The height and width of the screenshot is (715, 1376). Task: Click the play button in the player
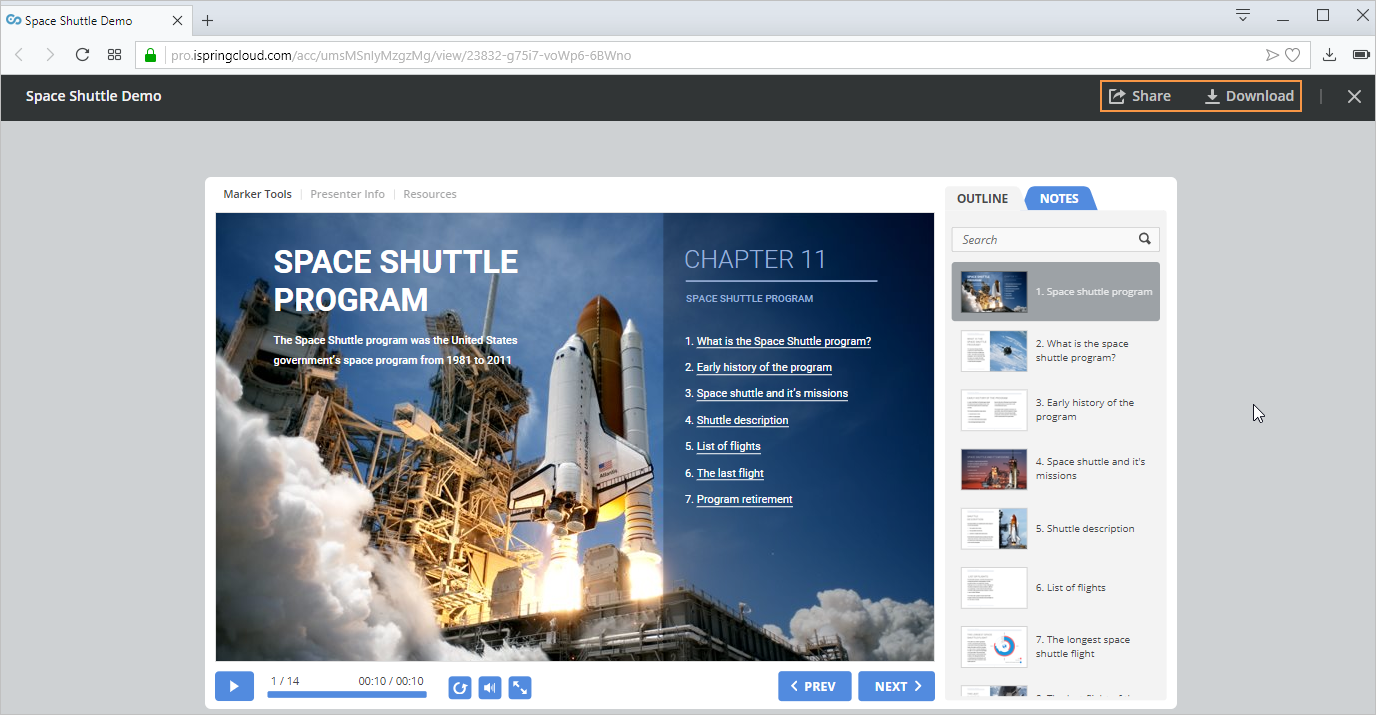[234, 687]
